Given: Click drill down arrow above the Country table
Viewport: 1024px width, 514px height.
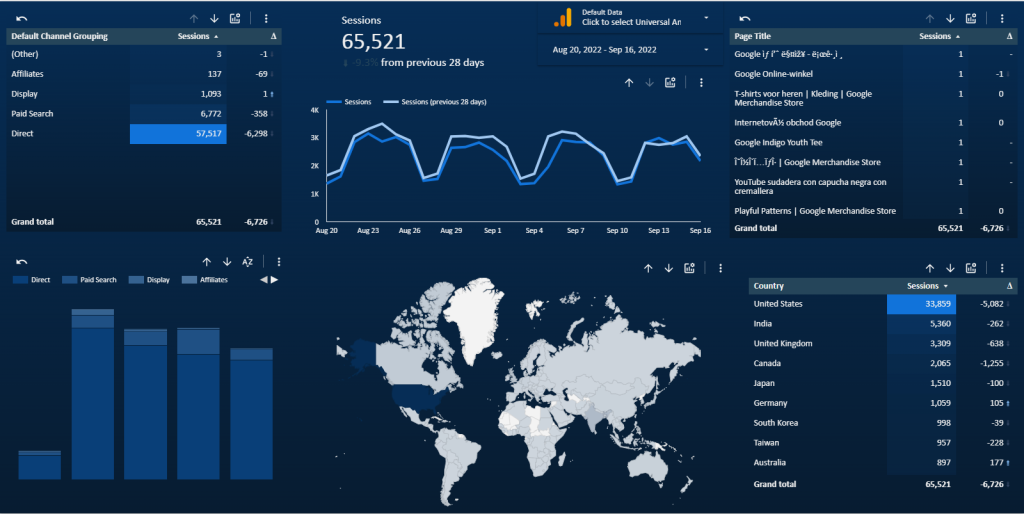Looking at the screenshot, I should [950, 267].
